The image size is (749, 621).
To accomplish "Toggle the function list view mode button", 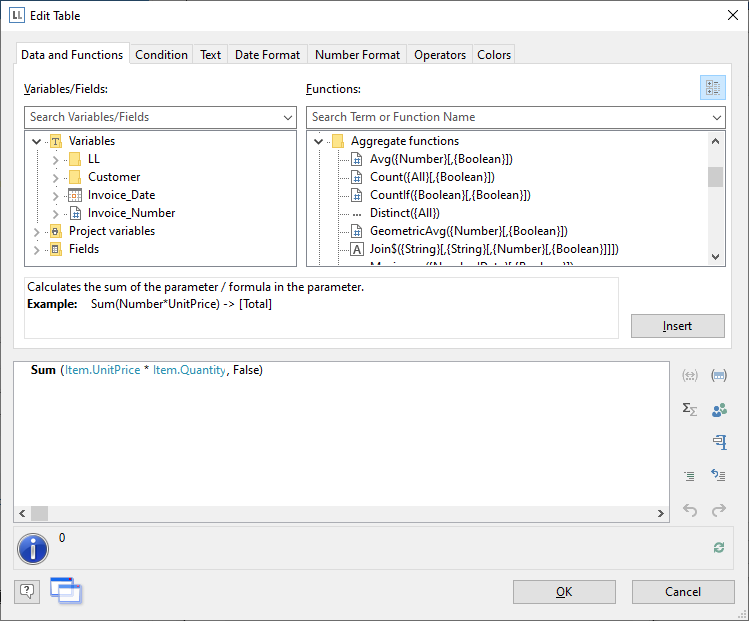I will click(x=712, y=88).
